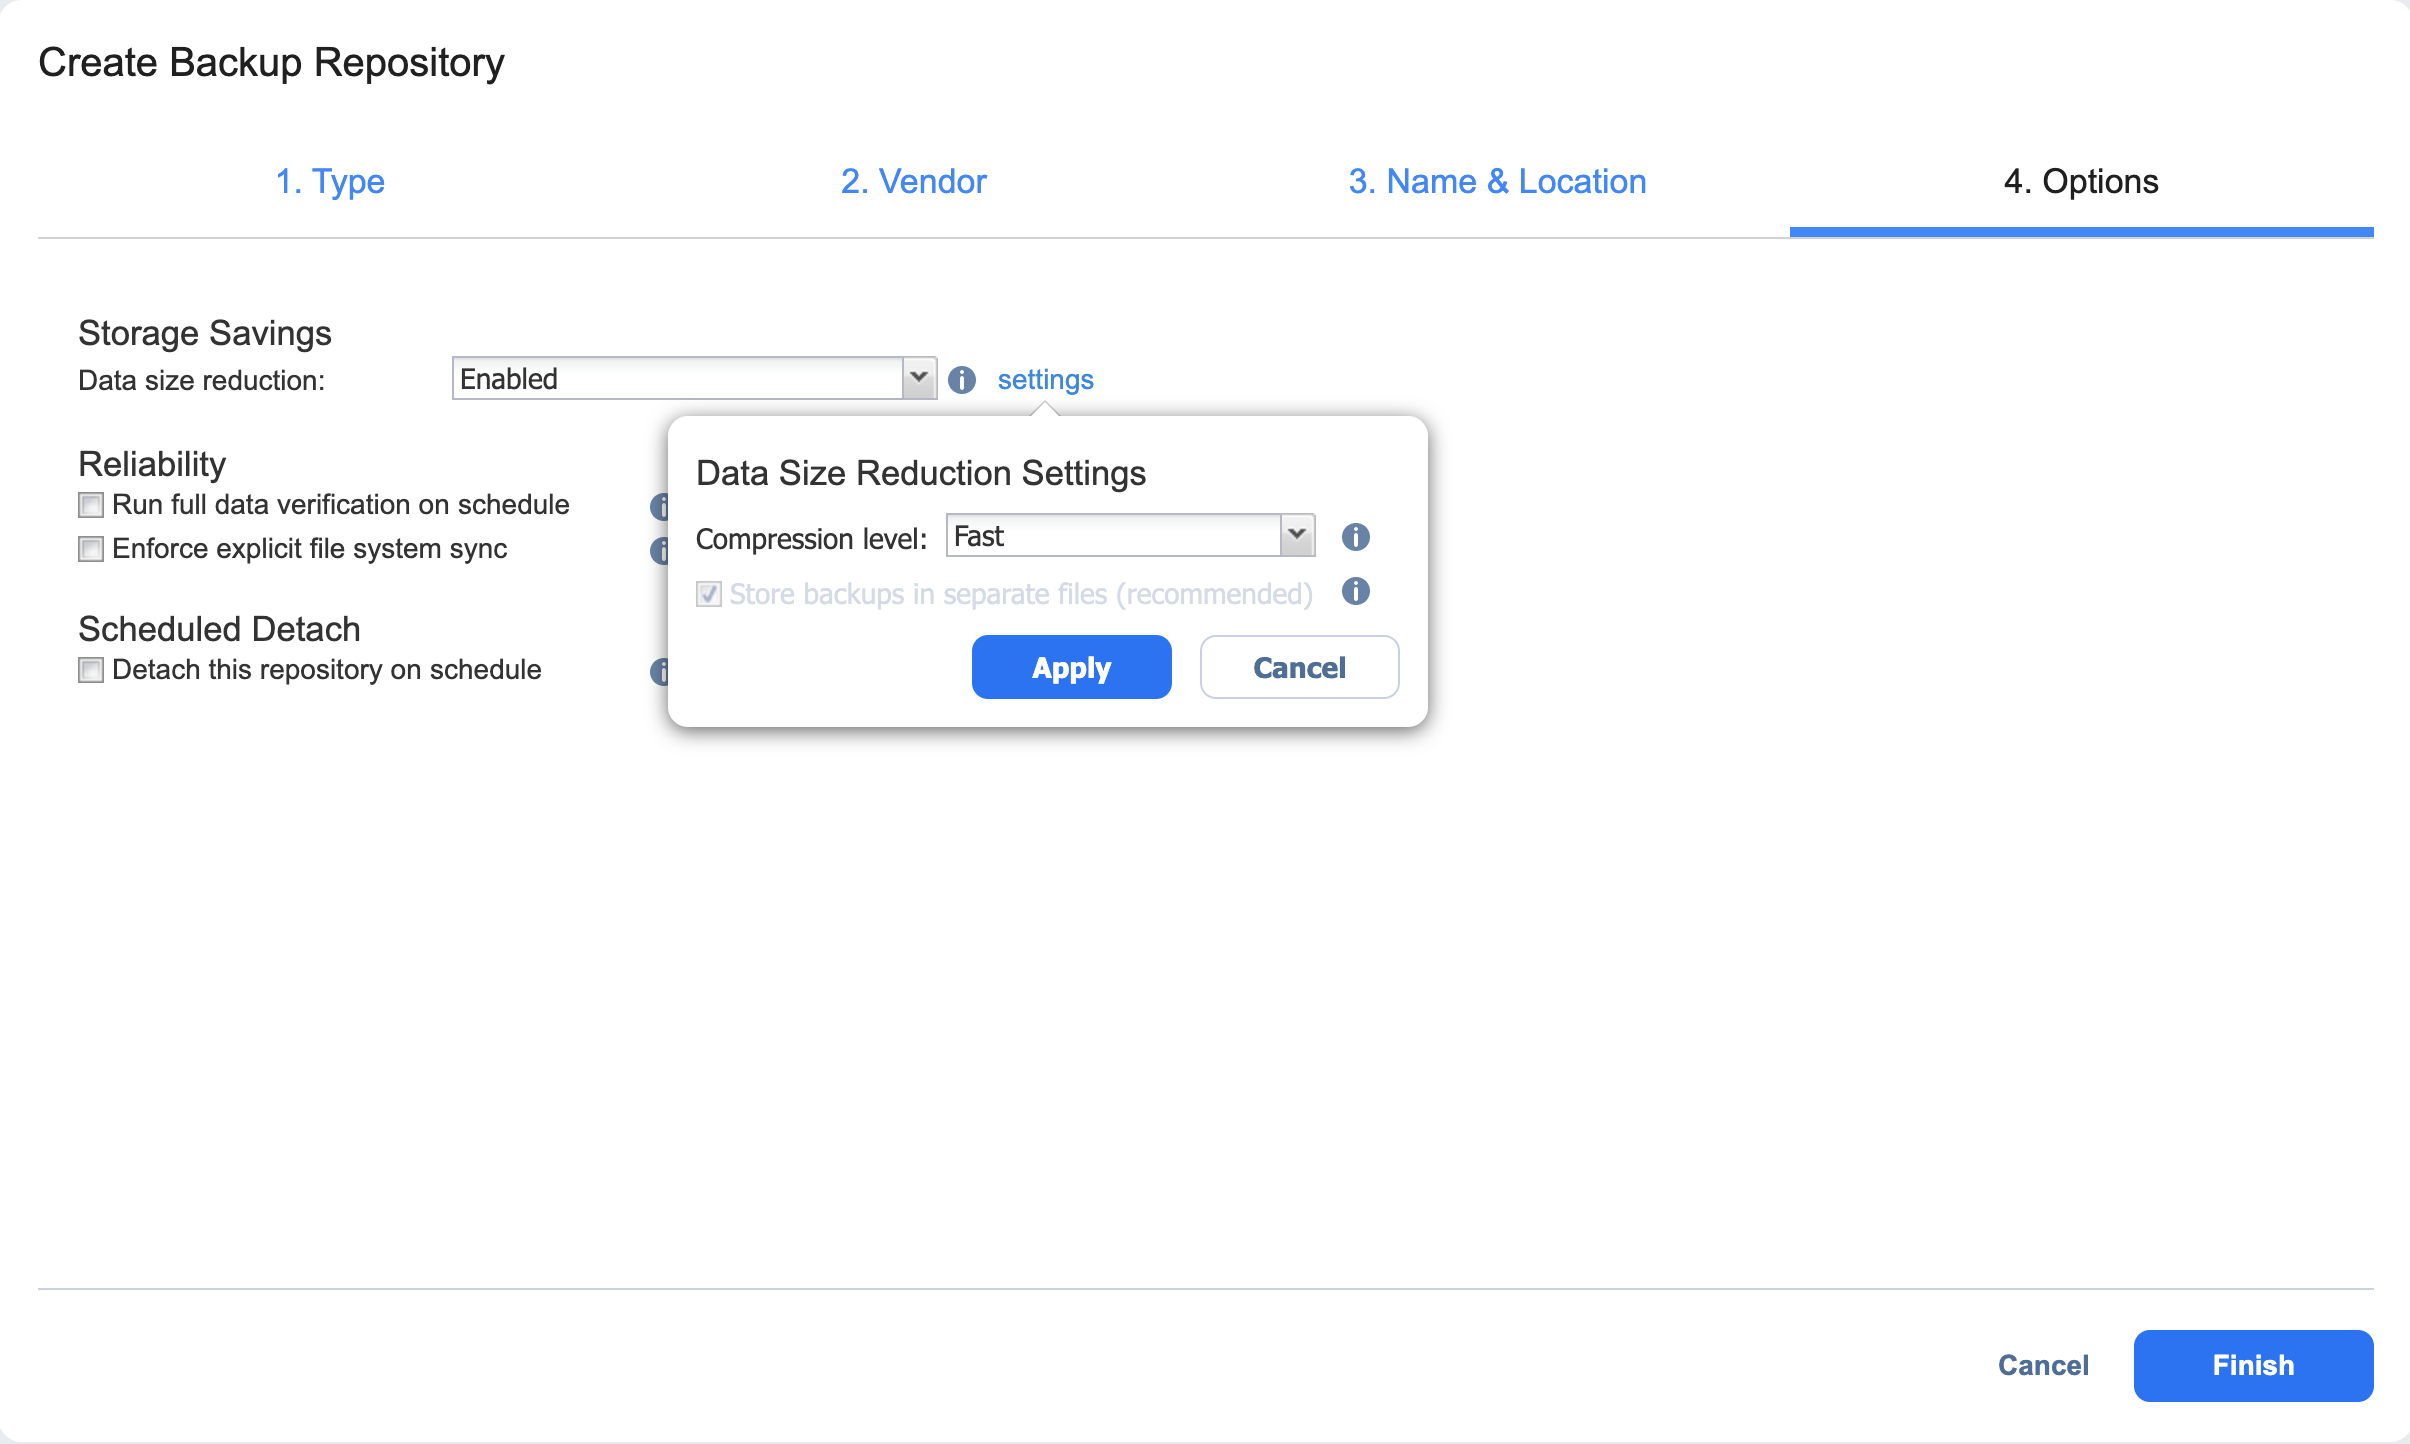The height and width of the screenshot is (1444, 2410).
Task: Click info icon for Enforce explicit file system sync
Action: 659,550
